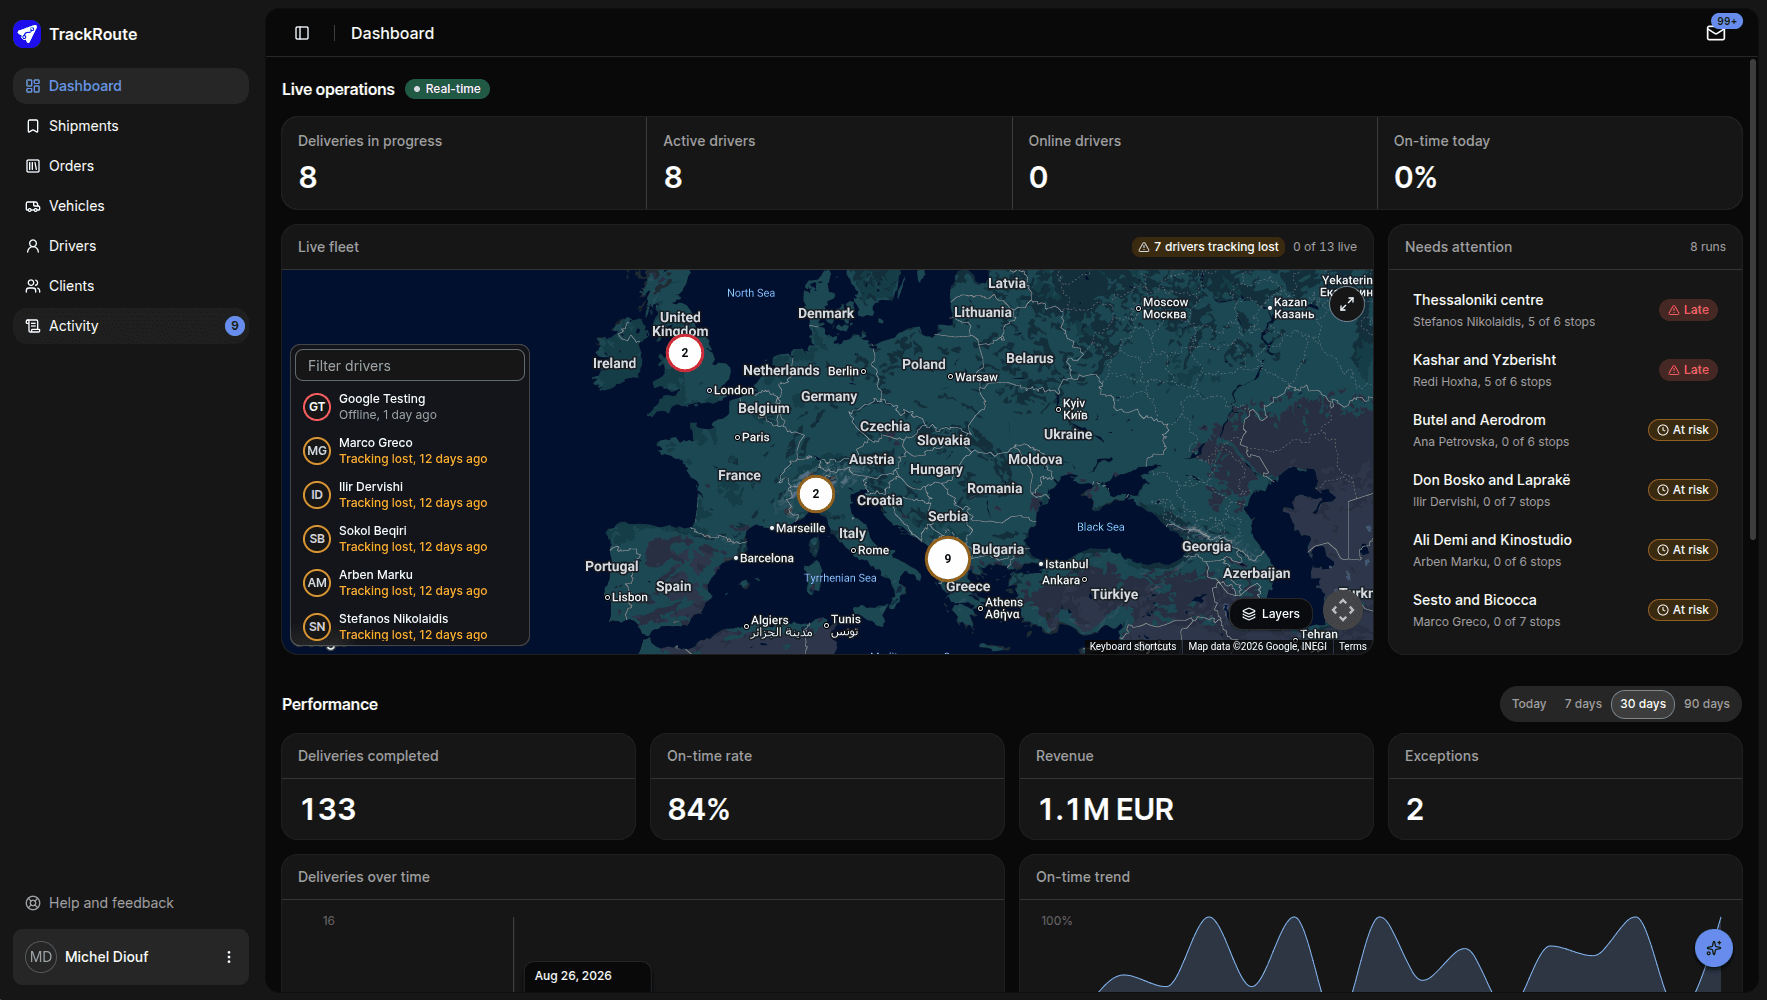Click the Aug 26, 2026 chart tooltip
The width and height of the screenshot is (1767, 1000).
point(587,977)
